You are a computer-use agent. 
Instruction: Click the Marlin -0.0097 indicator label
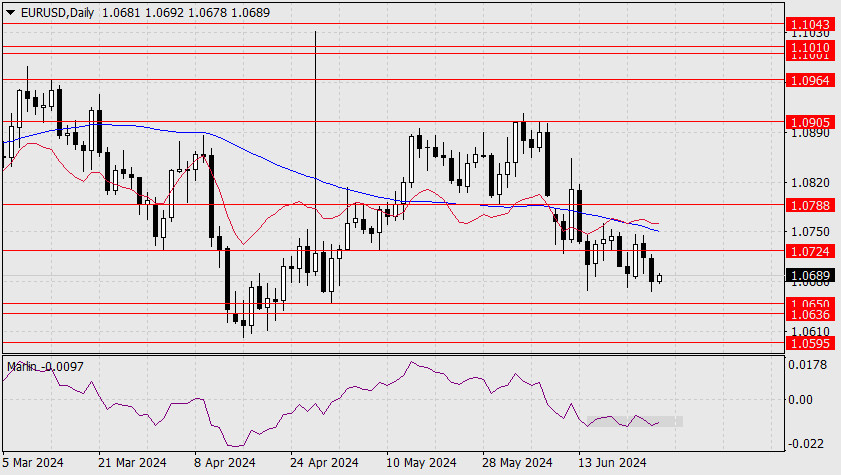(x=45, y=367)
